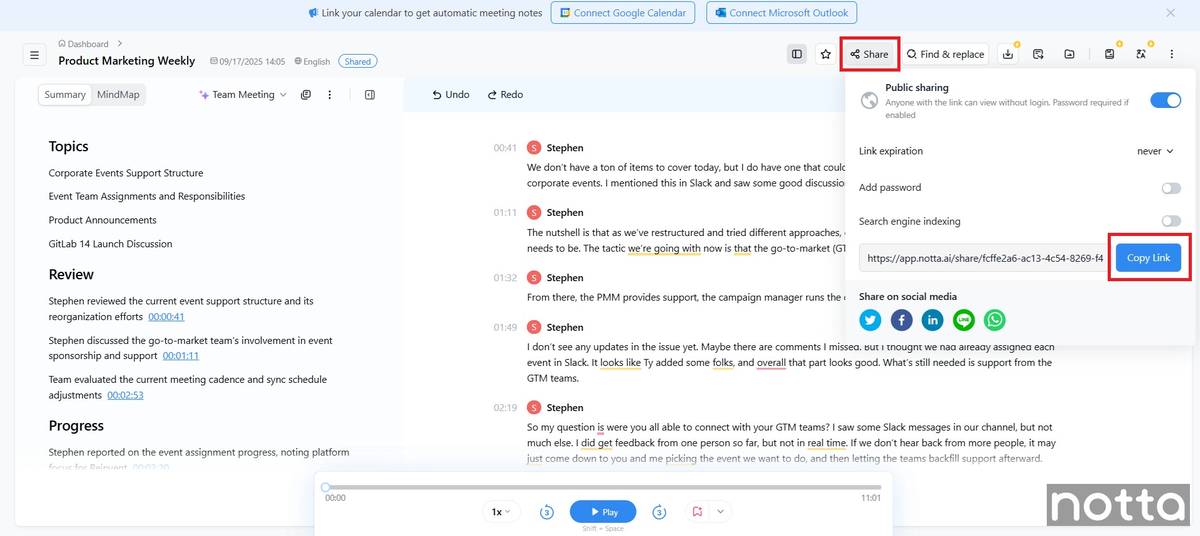This screenshot has width=1200, height=536.
Task: Expand the Team Meeting template dropdown
Action: tap(243, 95)
